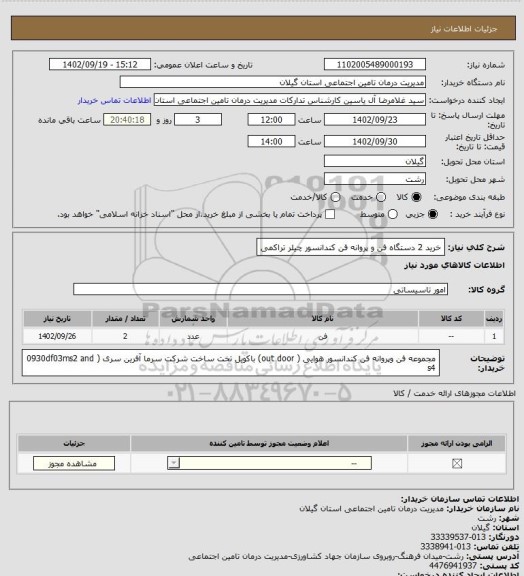Image resolution: width=524 pixels, height=576 pixels.
Task: Click the ردیف column header
Action: (x=494, y=318)
